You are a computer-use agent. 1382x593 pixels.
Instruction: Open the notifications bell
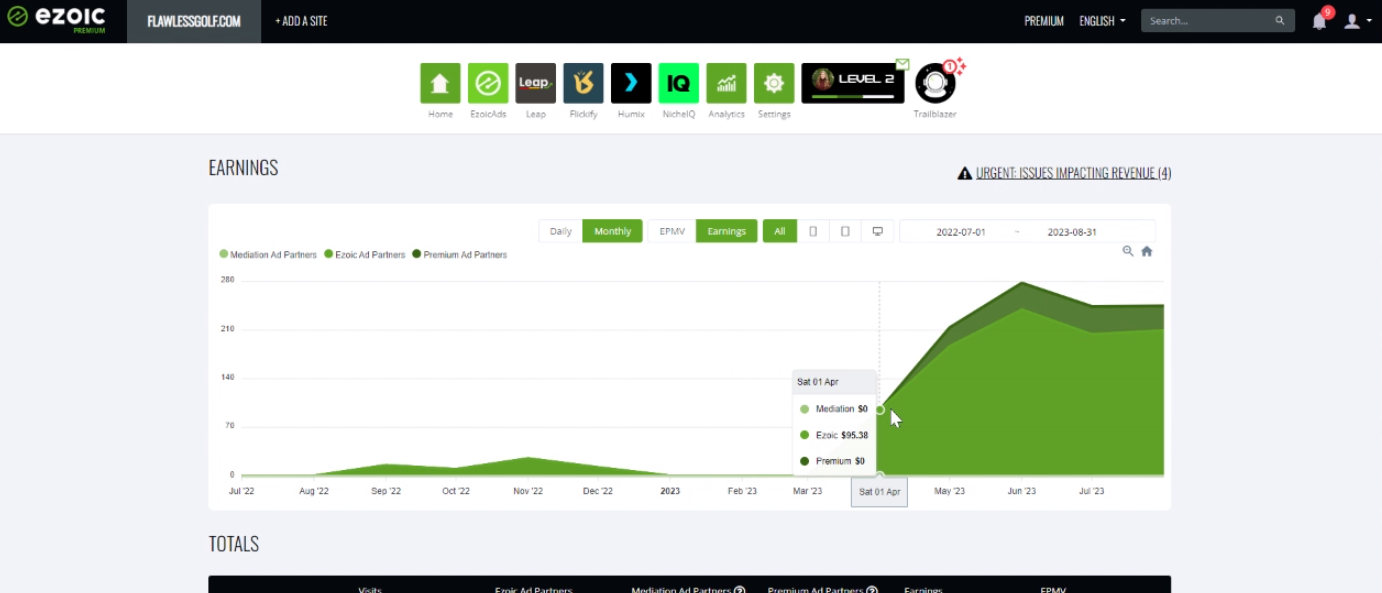click(1319, 21)
